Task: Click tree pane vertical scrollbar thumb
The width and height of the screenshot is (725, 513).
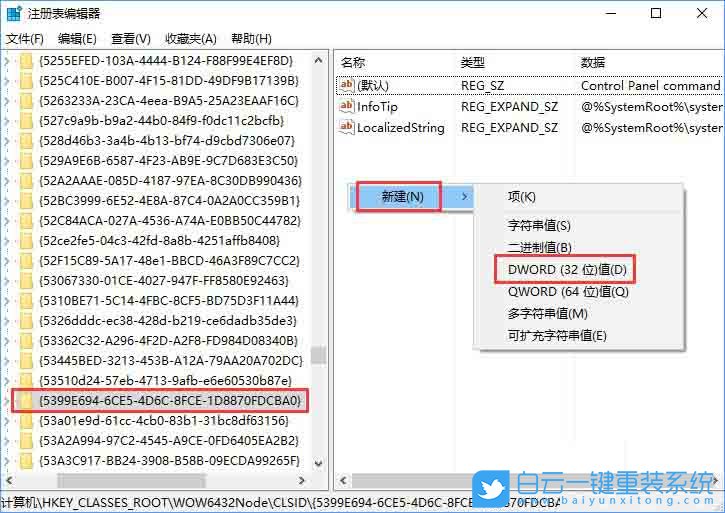Action: pyautogui.click(x=318, y=355)
